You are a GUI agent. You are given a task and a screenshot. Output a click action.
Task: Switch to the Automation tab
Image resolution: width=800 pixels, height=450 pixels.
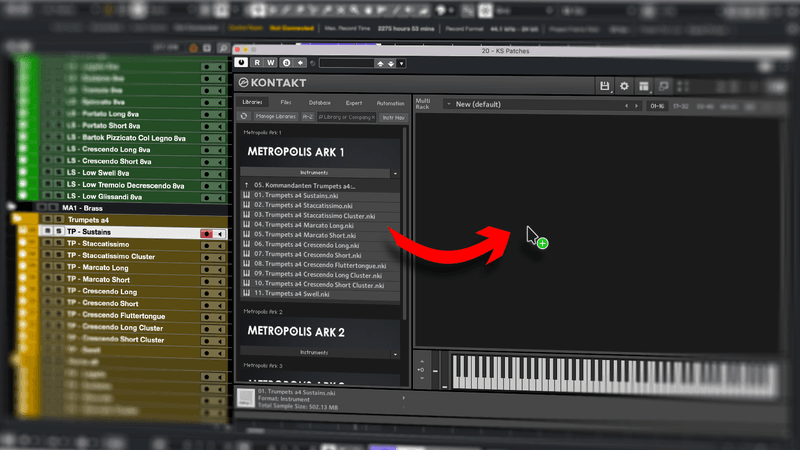[x=390, y=103]
